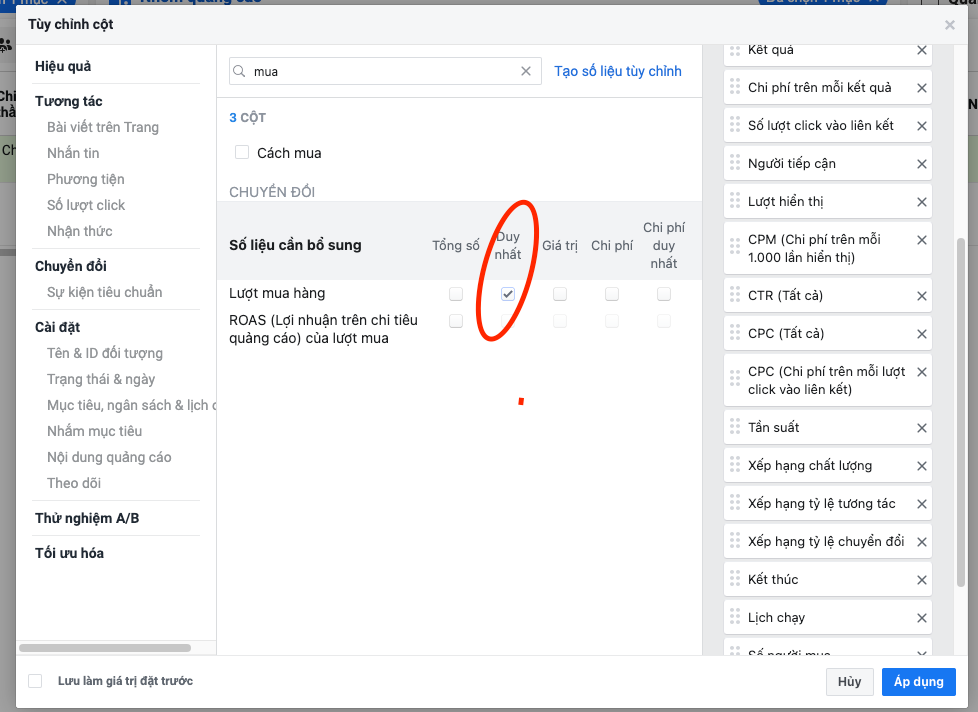The width and height of the screenshot is (978, 712).
Task: Remove 'Xếp hạng chất lượng' column
Action: point(921,466)
